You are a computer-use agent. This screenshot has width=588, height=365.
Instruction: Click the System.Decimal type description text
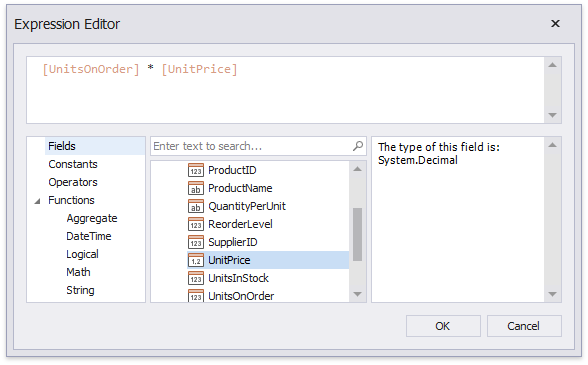point(418,161)
